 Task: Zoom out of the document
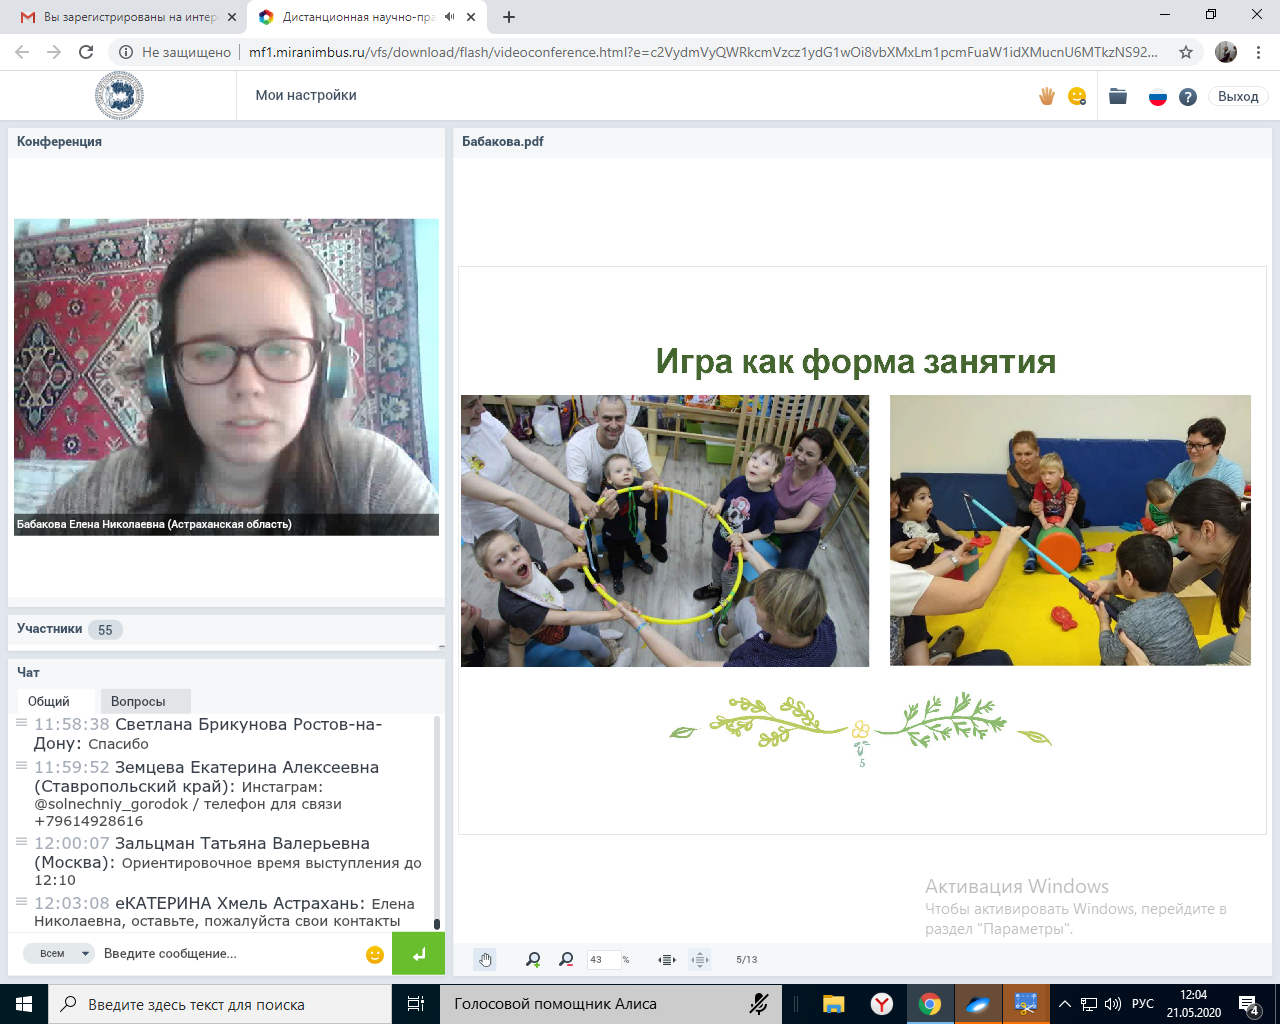(566, 959)
